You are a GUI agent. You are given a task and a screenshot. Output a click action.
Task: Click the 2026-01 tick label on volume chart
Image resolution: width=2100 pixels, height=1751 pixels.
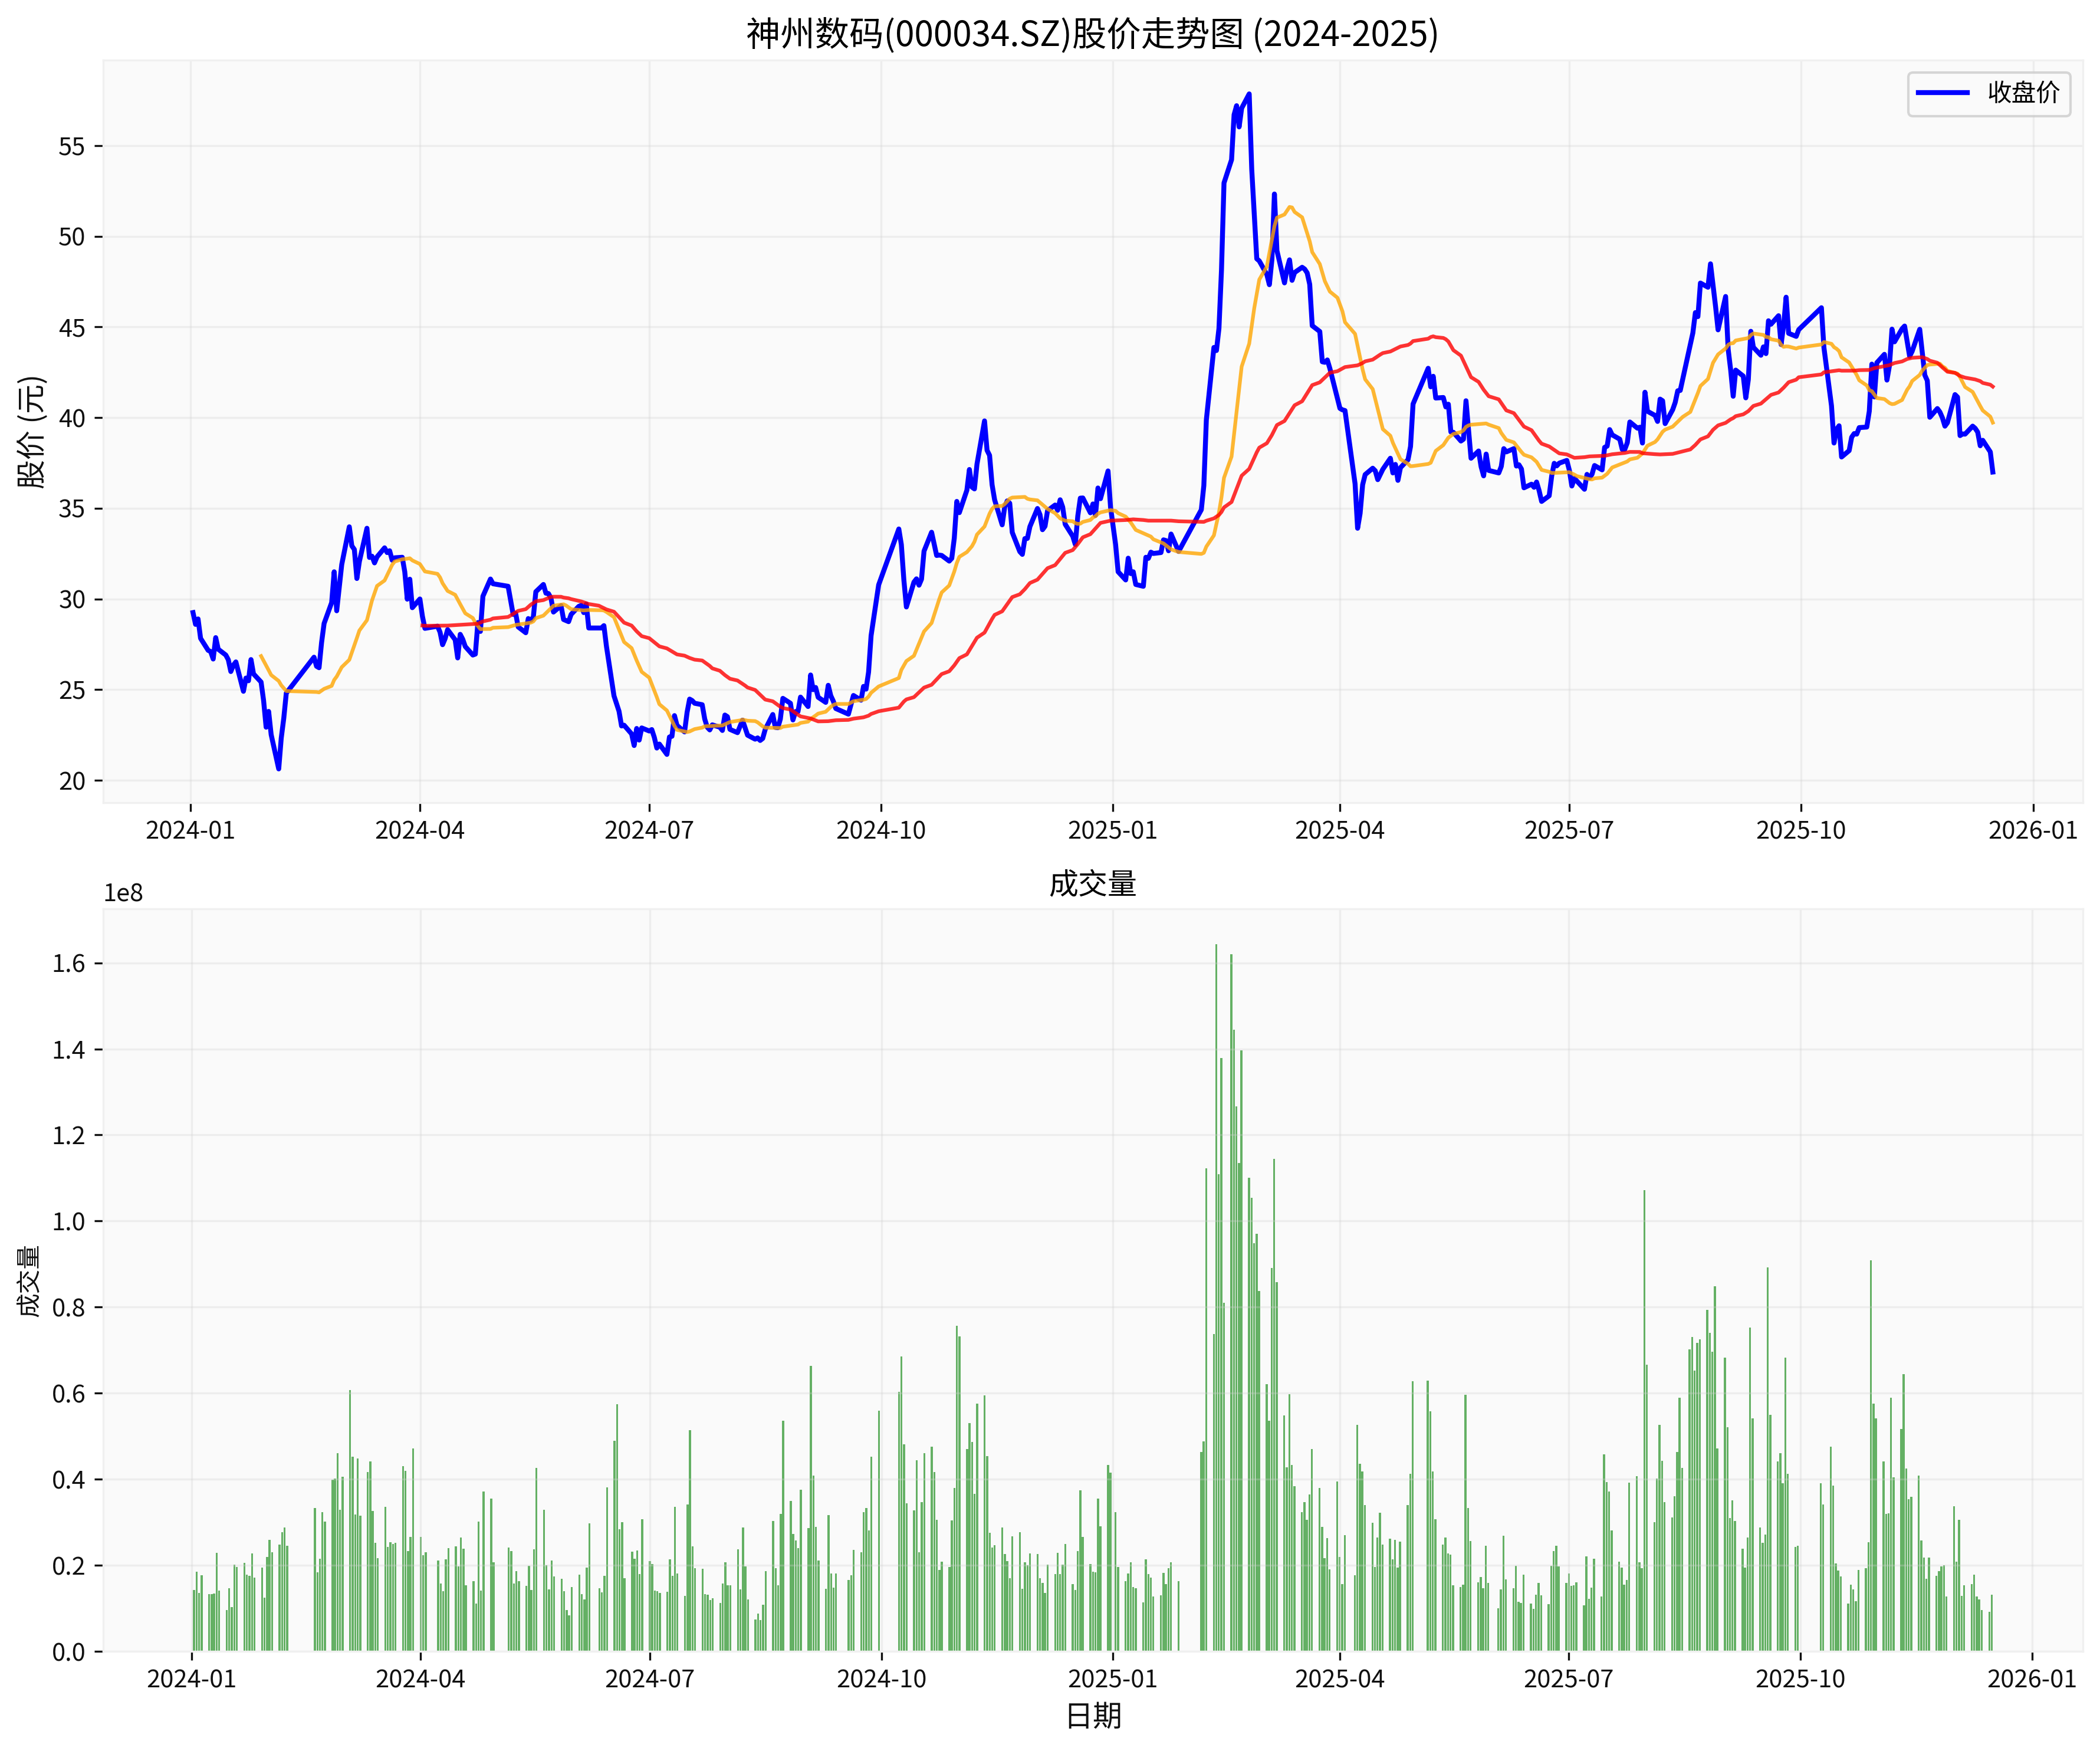[x=2032, y=1679]
